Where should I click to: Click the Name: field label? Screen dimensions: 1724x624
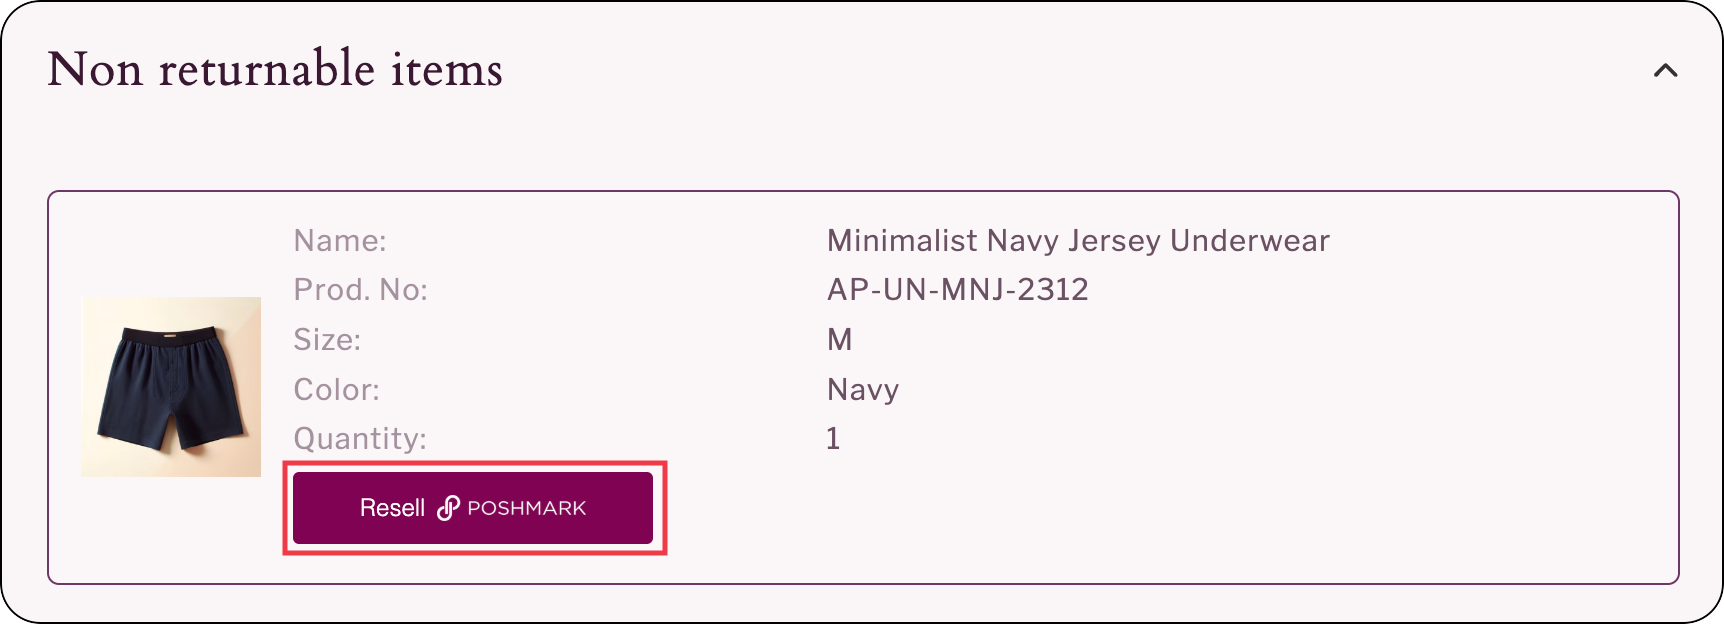coord(340,241)
